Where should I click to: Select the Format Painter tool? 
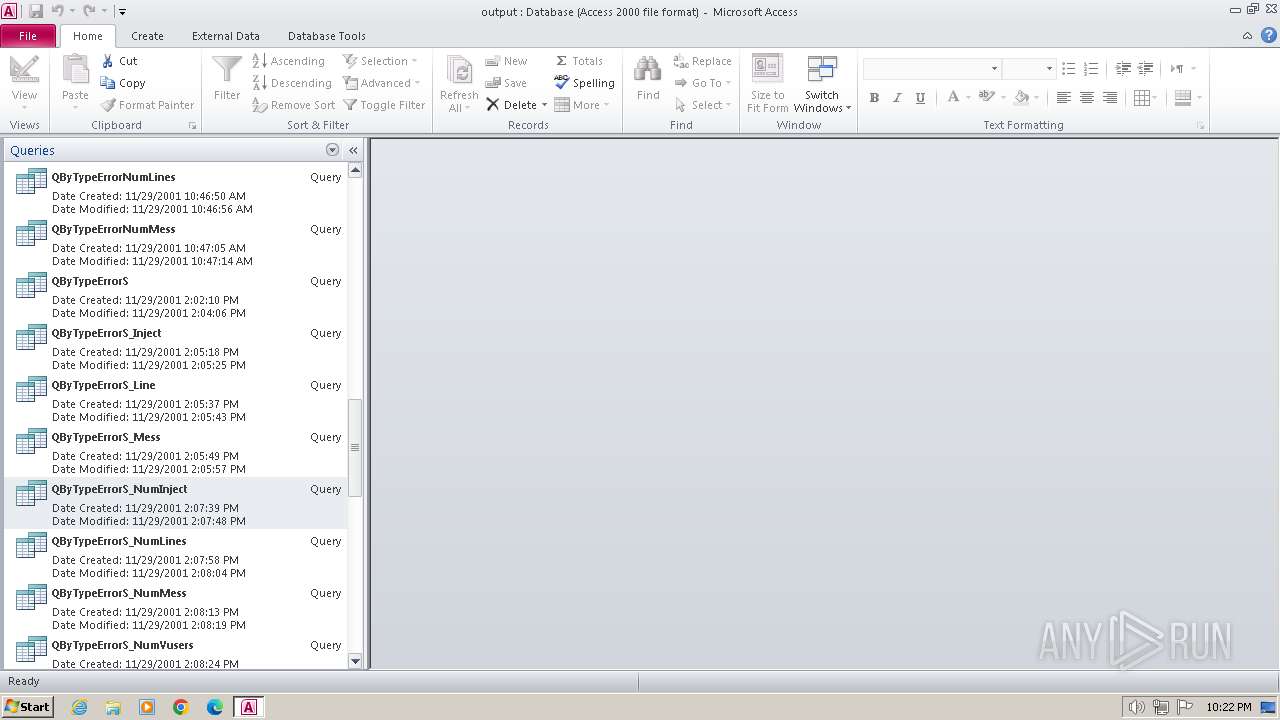(147, 105)
